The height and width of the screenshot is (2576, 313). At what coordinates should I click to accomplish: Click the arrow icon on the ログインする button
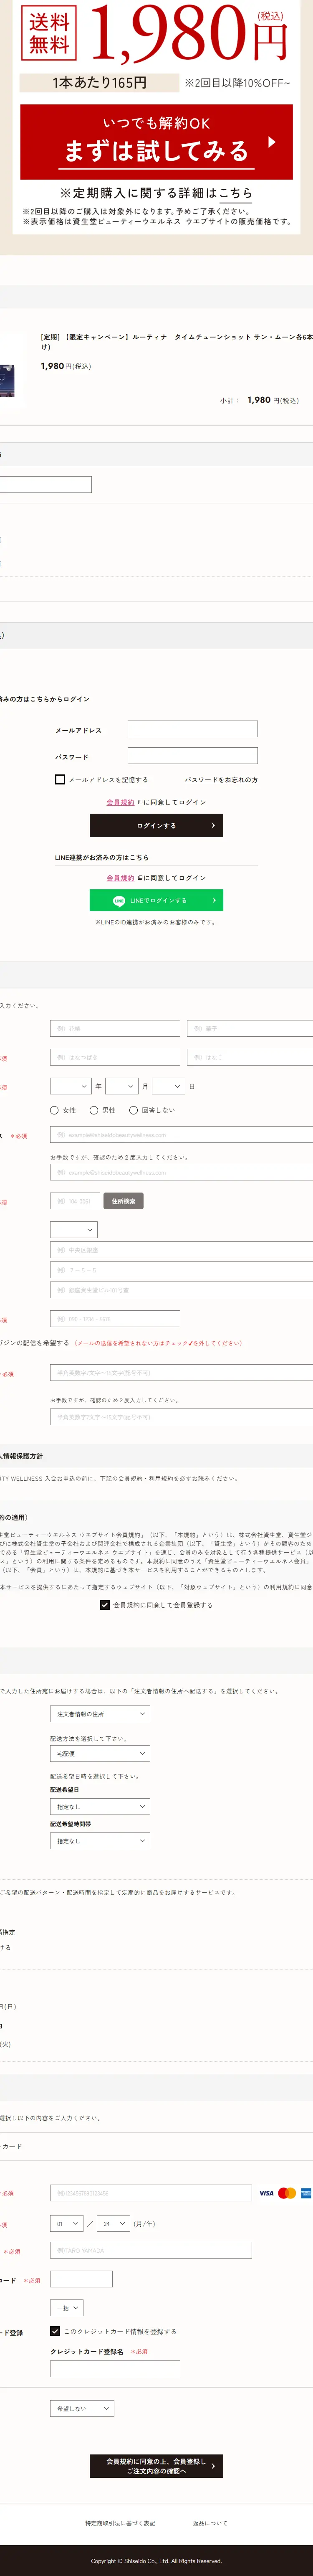point(212,825)
